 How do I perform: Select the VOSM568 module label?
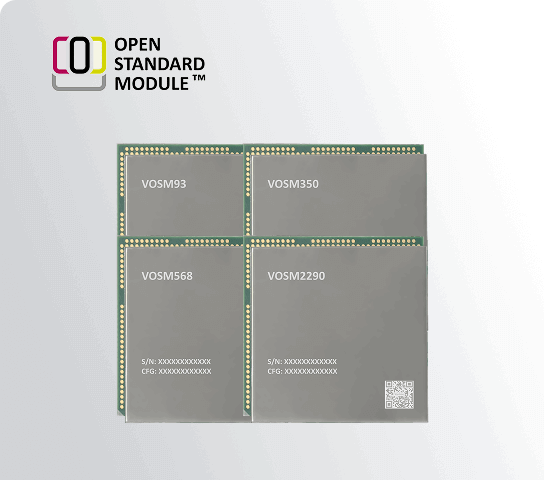tap(167, 276)
